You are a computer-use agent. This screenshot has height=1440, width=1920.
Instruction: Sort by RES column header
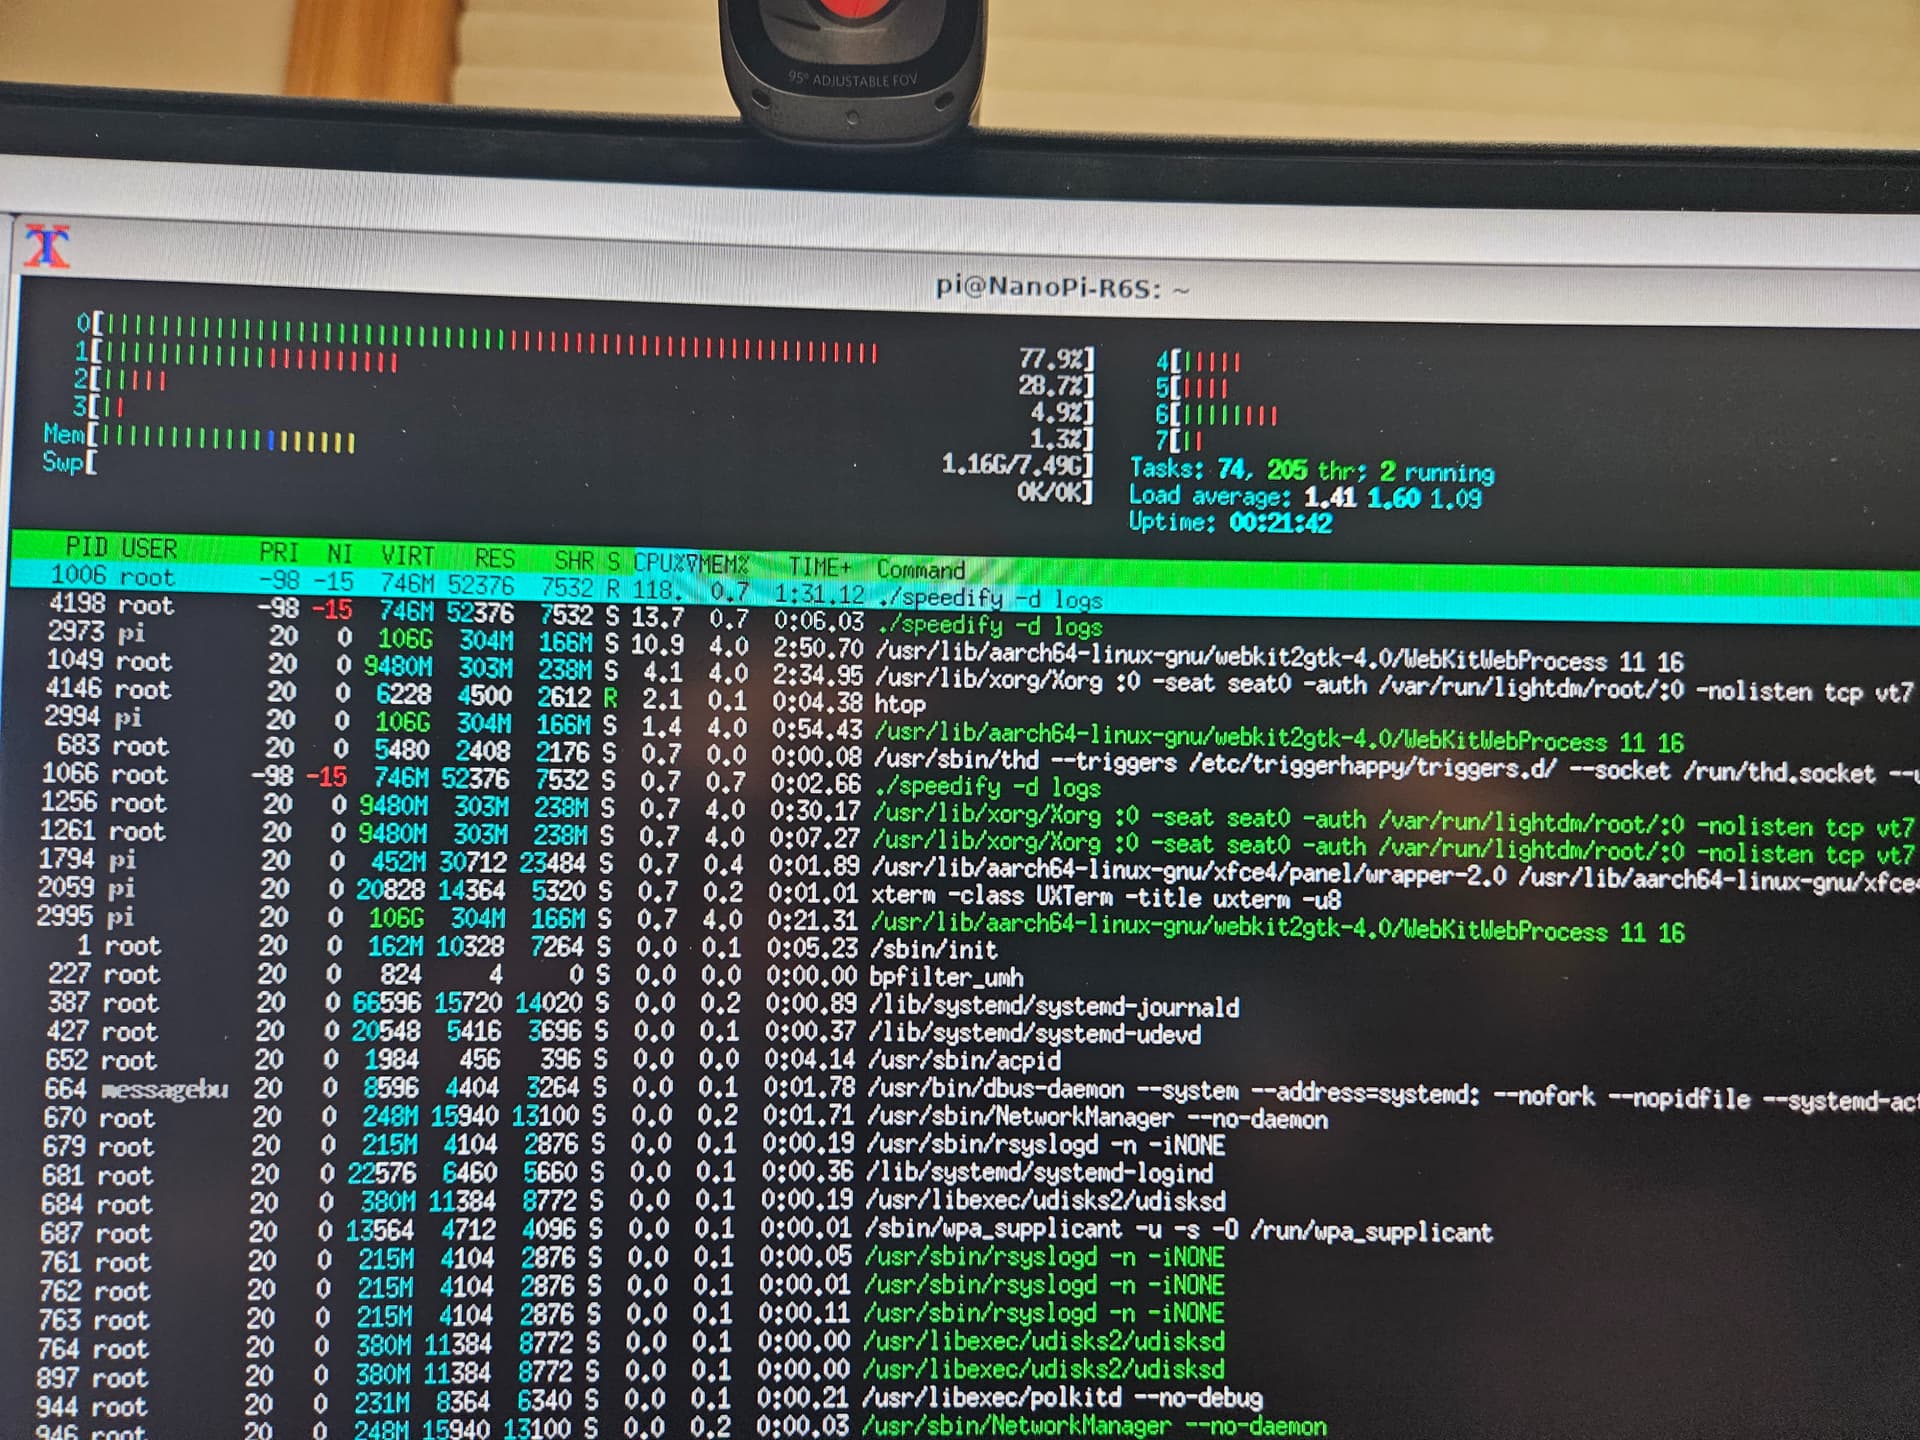click(x=494, y=557)
